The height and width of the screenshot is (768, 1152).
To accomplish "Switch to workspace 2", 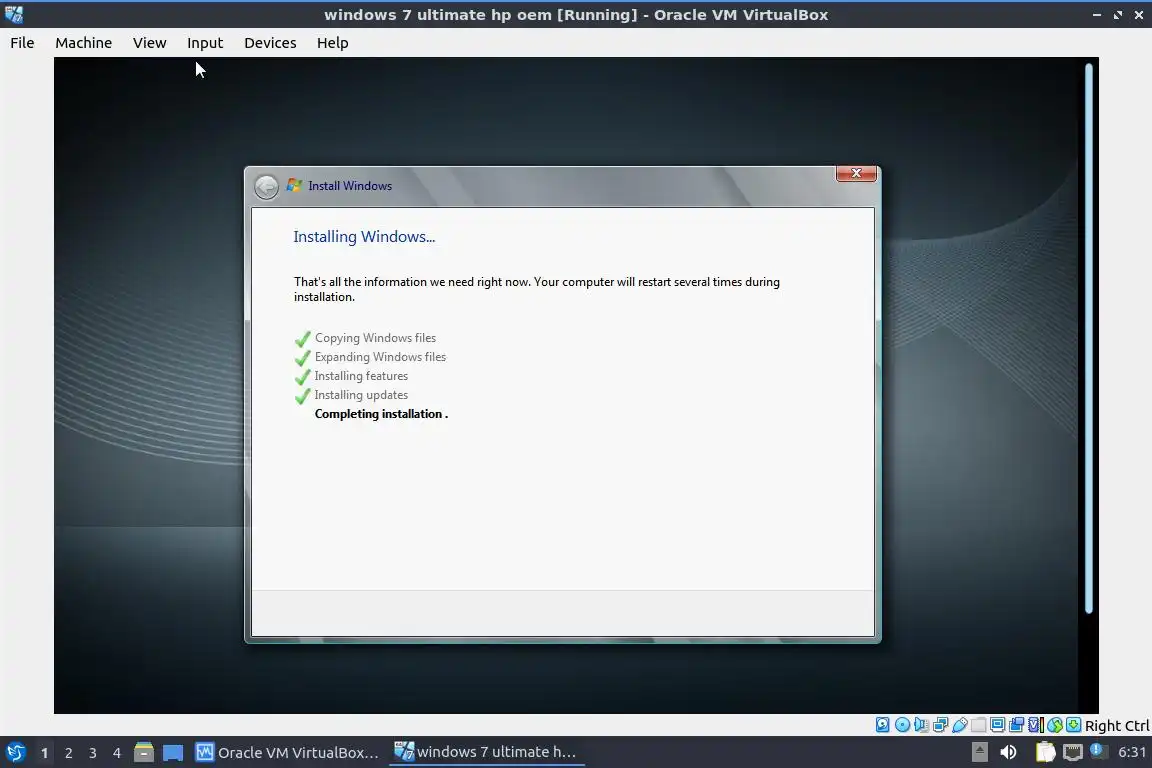I will pyautogui.click(x=68, y=753).
